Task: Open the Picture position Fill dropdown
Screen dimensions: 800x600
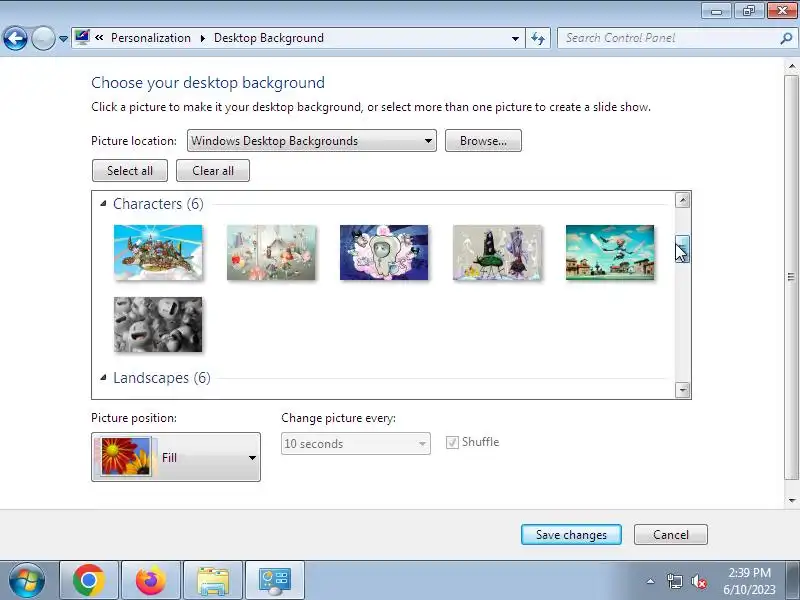Action: [176, 457]
